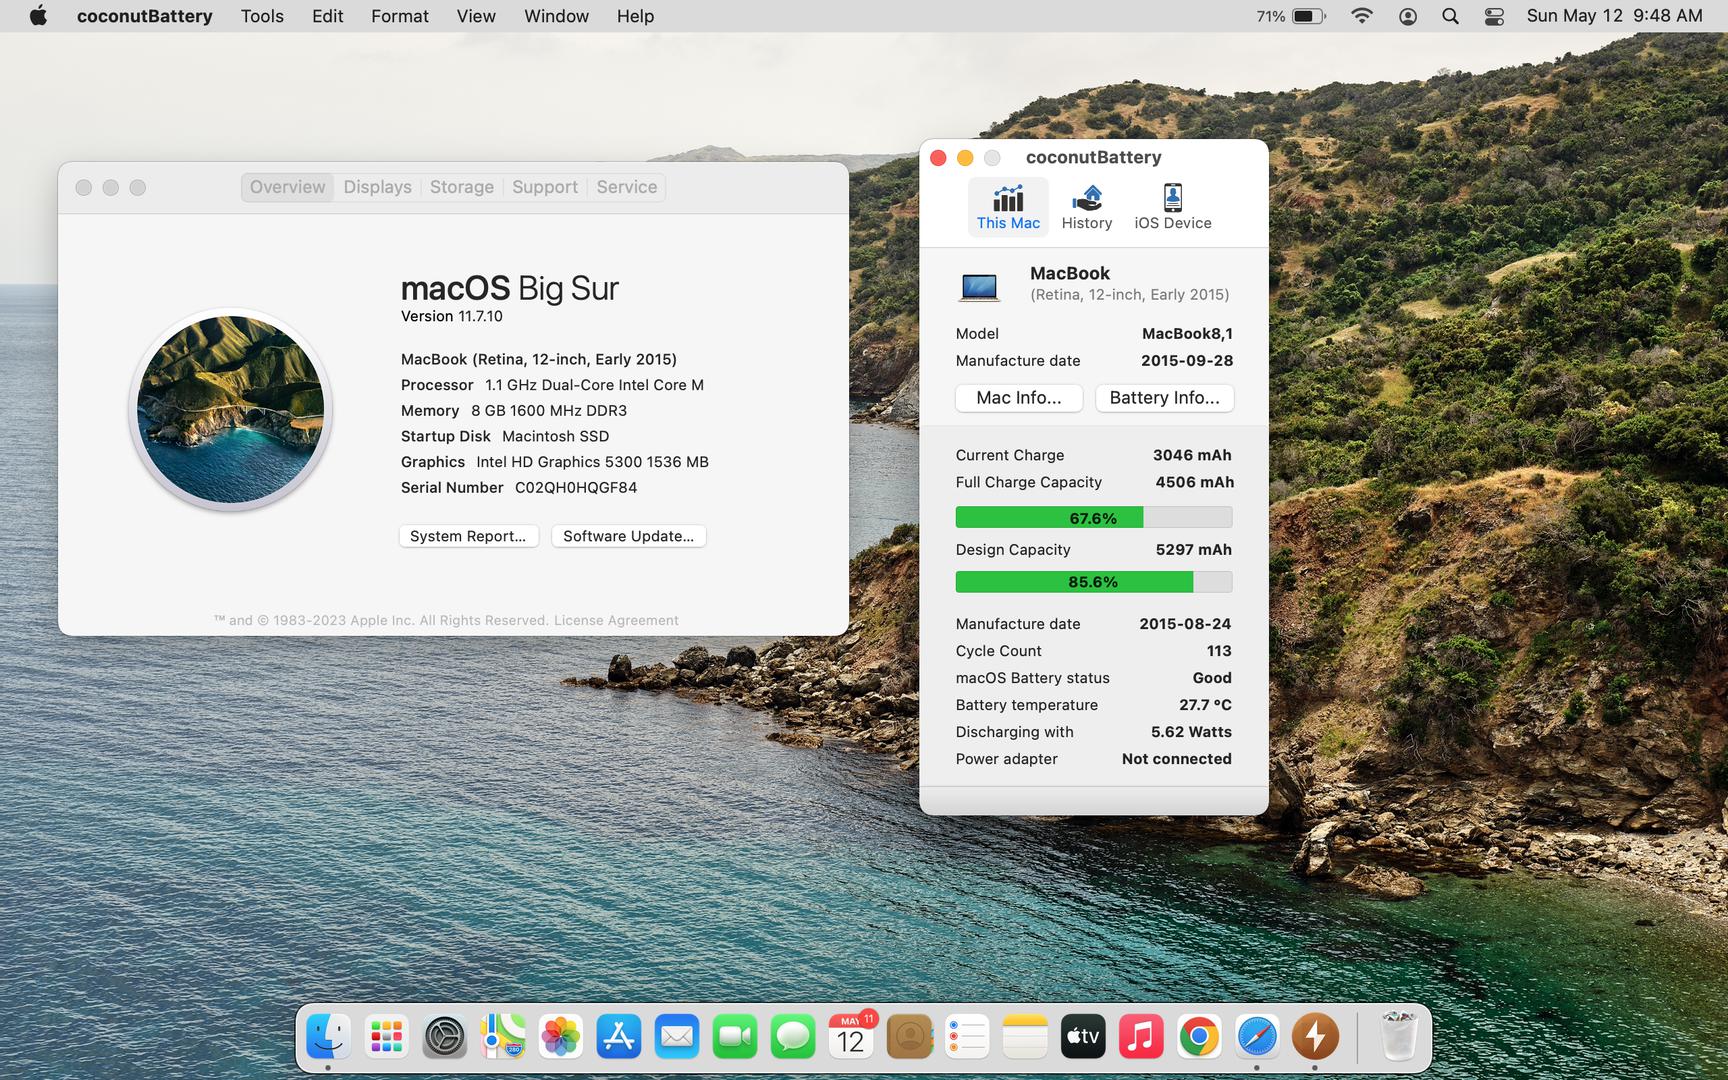1728x1080 pixels.
Task: Click the Software Update... button
Action: click(628, 536)
